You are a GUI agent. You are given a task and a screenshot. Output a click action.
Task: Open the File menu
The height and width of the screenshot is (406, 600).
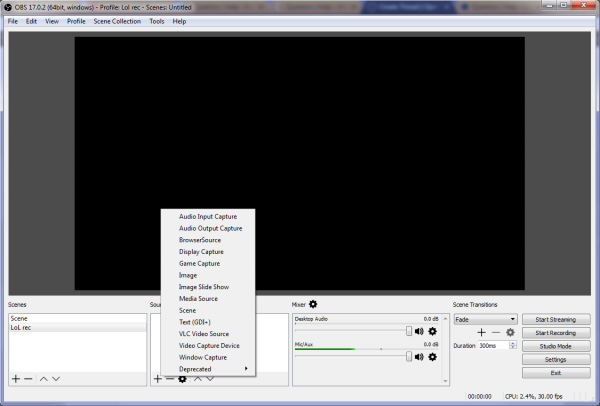click(x=13, y=21)
